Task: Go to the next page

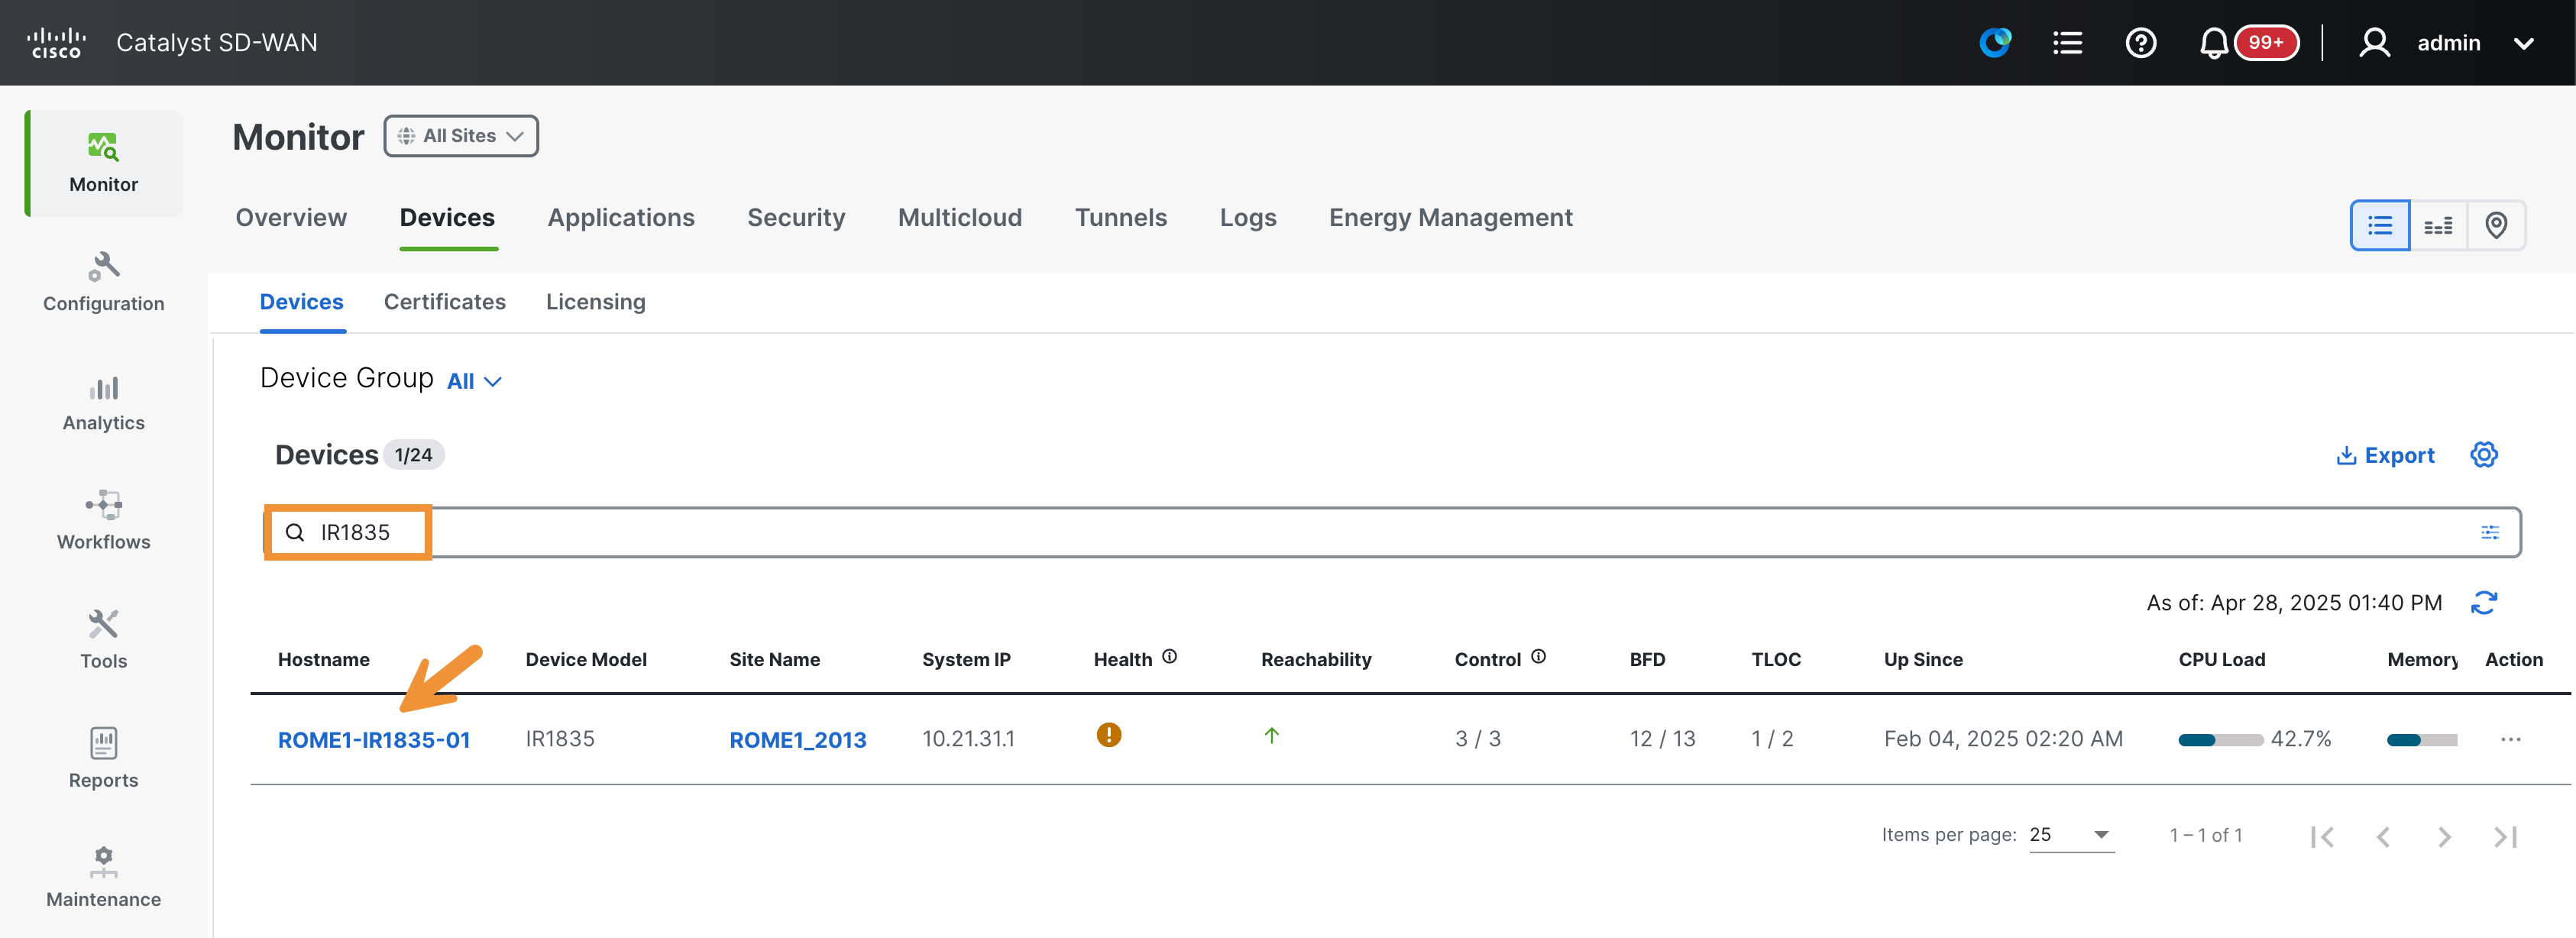Action: coord(2444,837)
